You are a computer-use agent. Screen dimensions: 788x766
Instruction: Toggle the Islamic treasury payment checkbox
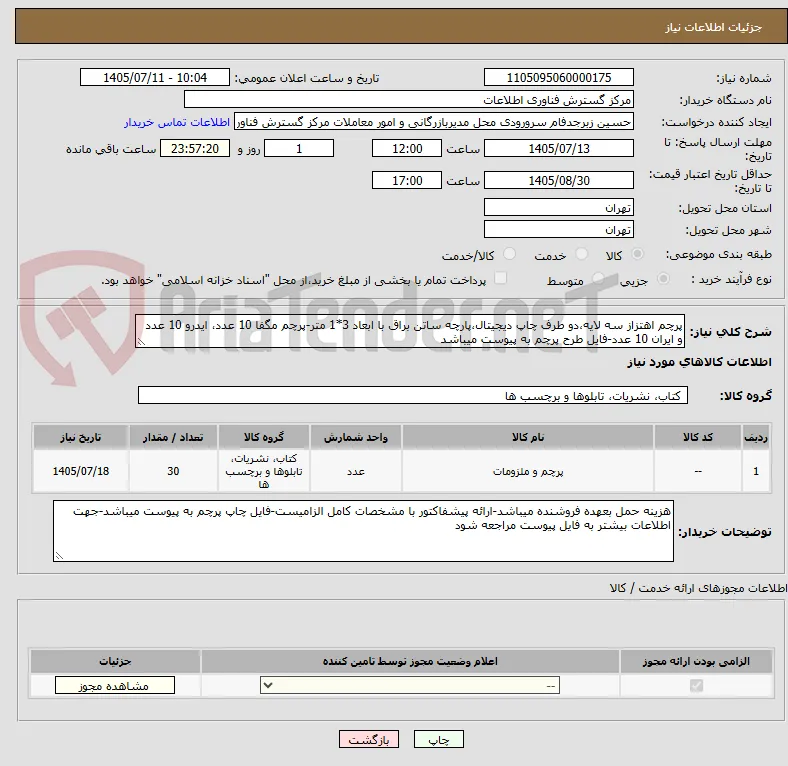501,278
